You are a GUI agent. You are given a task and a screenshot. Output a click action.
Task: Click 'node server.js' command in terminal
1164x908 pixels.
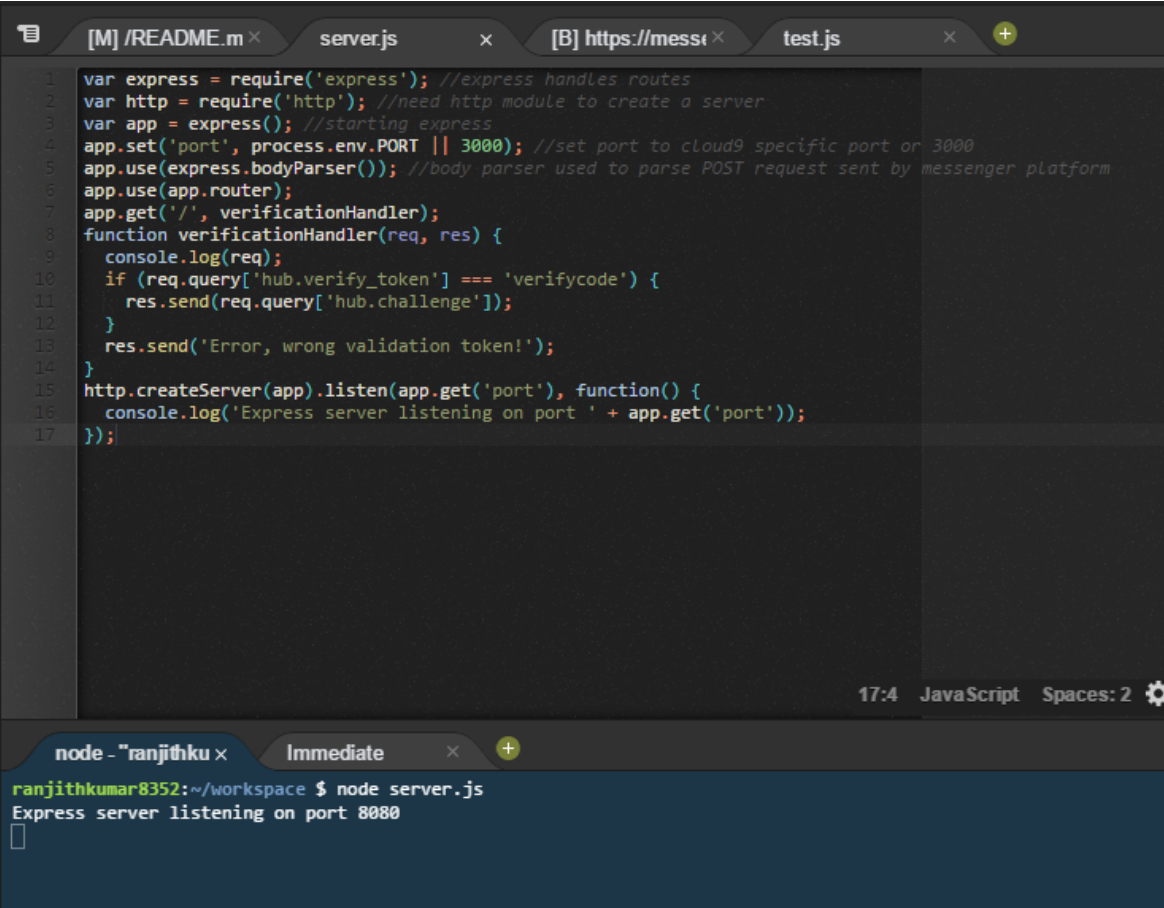click(410, 788)
